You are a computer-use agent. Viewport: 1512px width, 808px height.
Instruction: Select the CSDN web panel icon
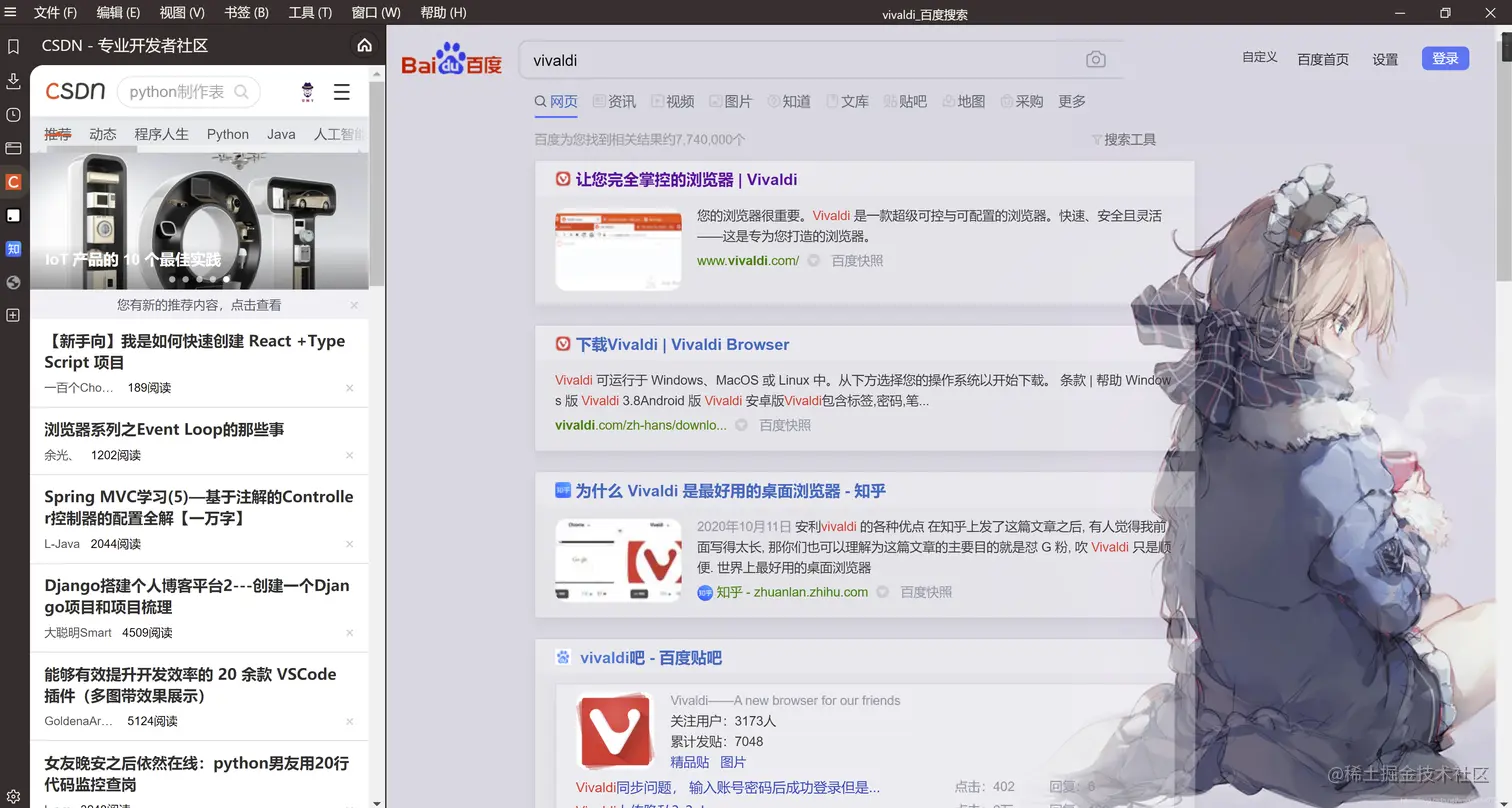13,181
